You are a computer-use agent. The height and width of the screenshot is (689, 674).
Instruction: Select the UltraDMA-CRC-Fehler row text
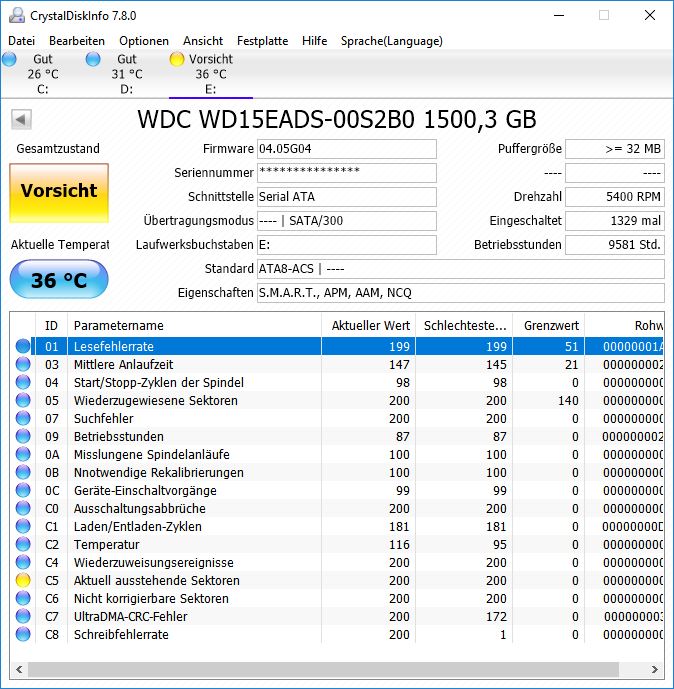pyautogui.click(x=130, y=616)
